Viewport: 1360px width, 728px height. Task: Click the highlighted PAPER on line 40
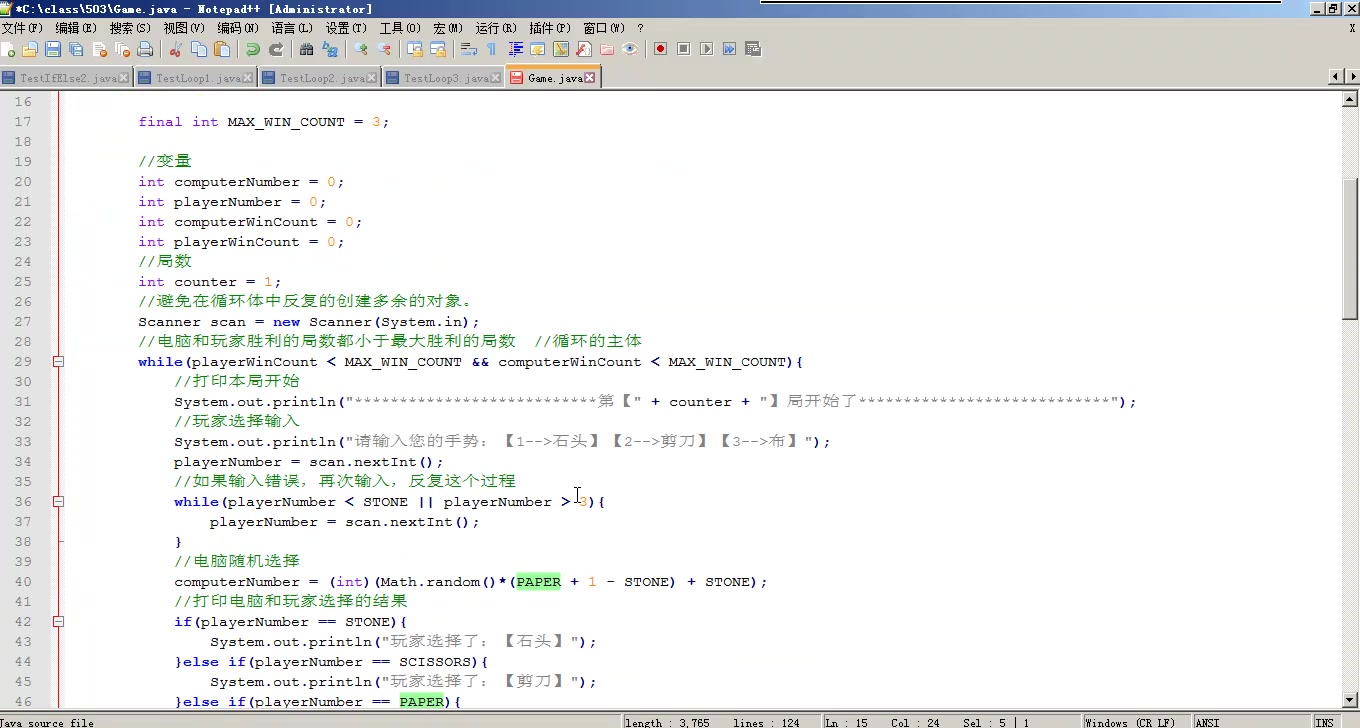(538, 581)
